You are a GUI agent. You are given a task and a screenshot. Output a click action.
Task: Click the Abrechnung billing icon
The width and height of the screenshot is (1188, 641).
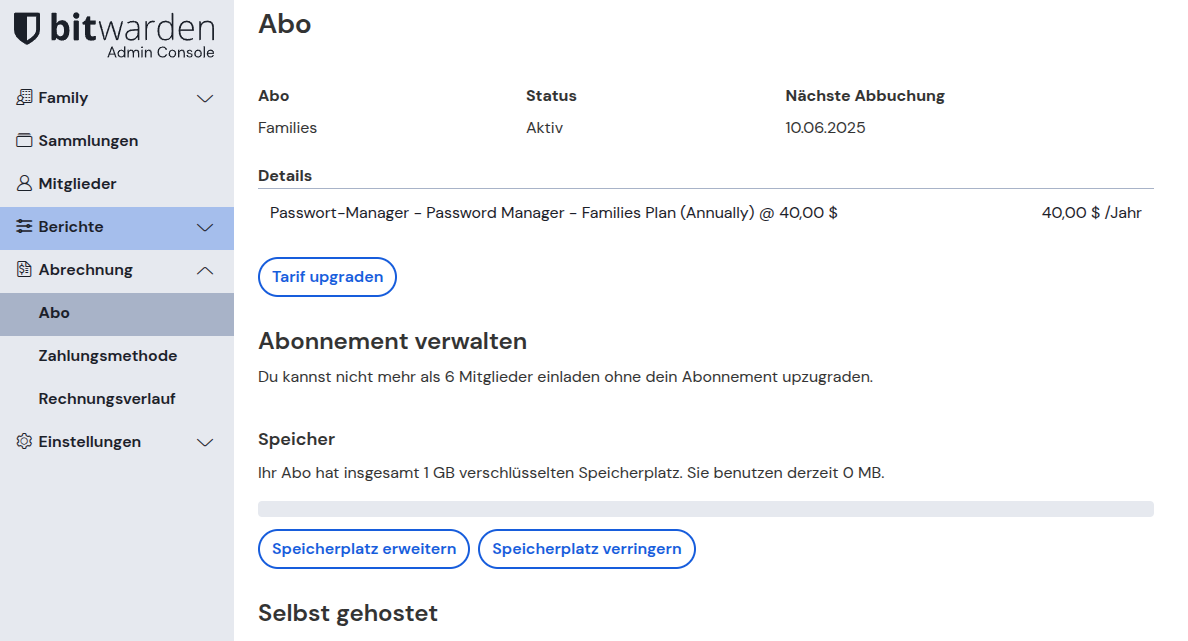point(24,270)
